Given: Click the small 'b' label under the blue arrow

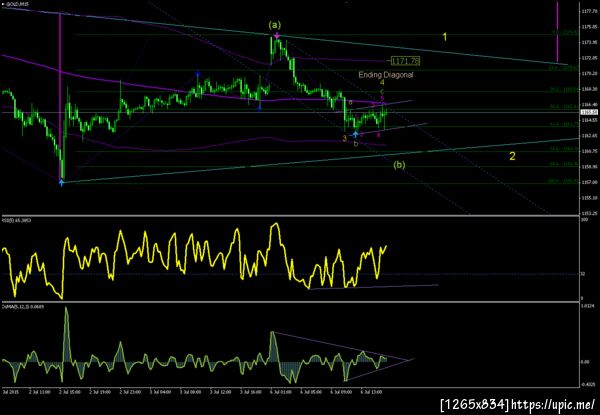Looking at the screenshot, I should coord(356,144).
